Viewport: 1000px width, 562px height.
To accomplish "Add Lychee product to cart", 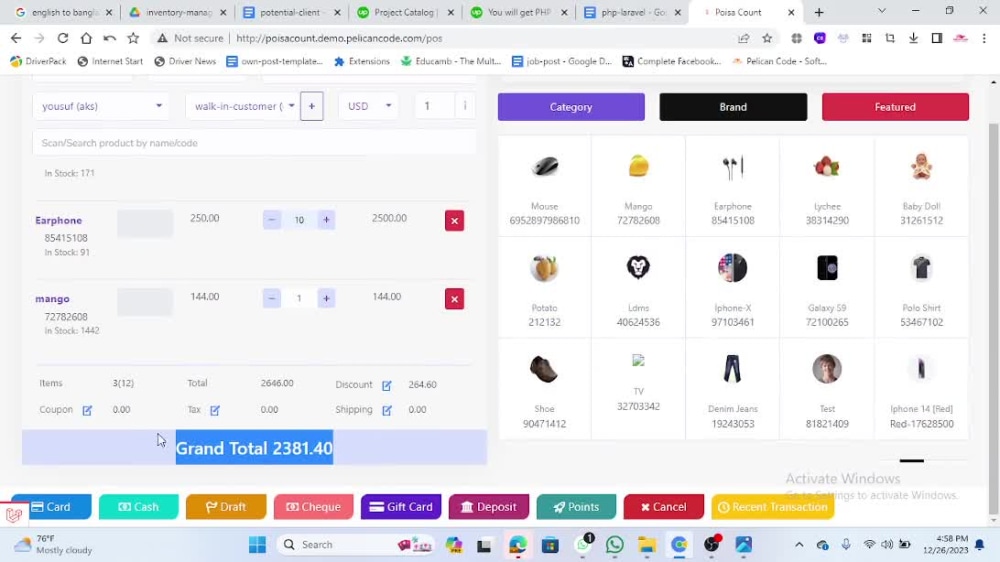I will 827,186.
